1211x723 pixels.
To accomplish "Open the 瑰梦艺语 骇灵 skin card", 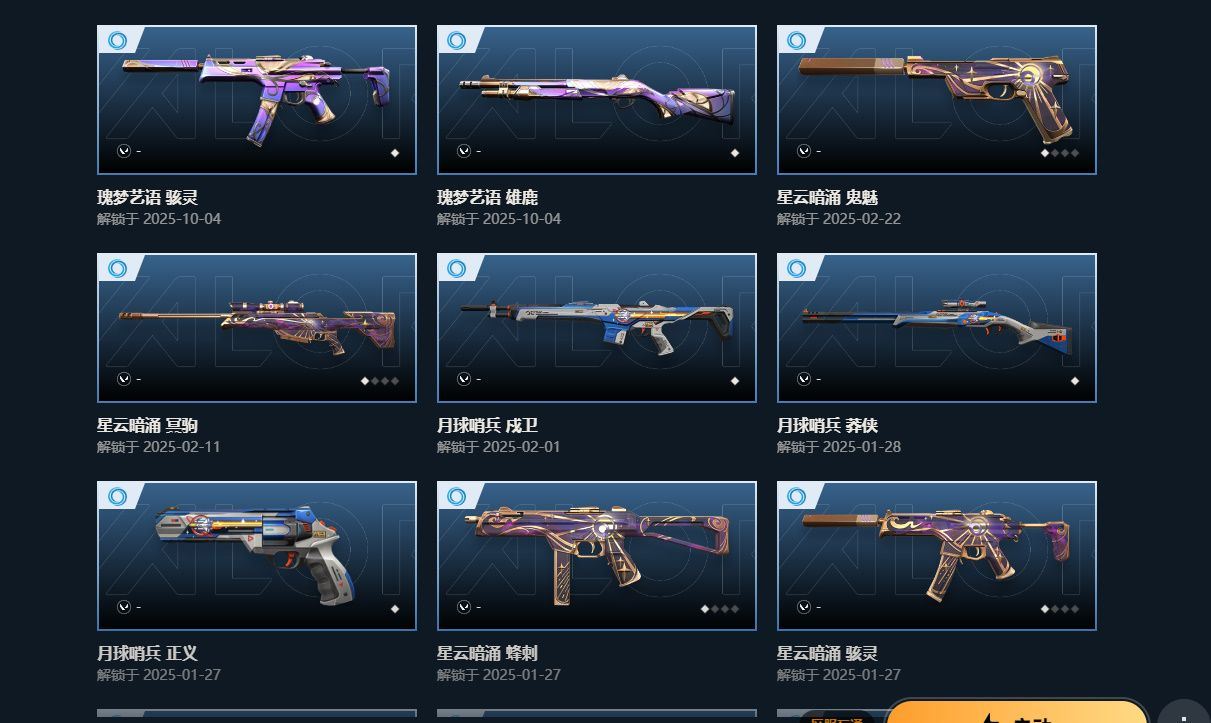I will [257, 100].
